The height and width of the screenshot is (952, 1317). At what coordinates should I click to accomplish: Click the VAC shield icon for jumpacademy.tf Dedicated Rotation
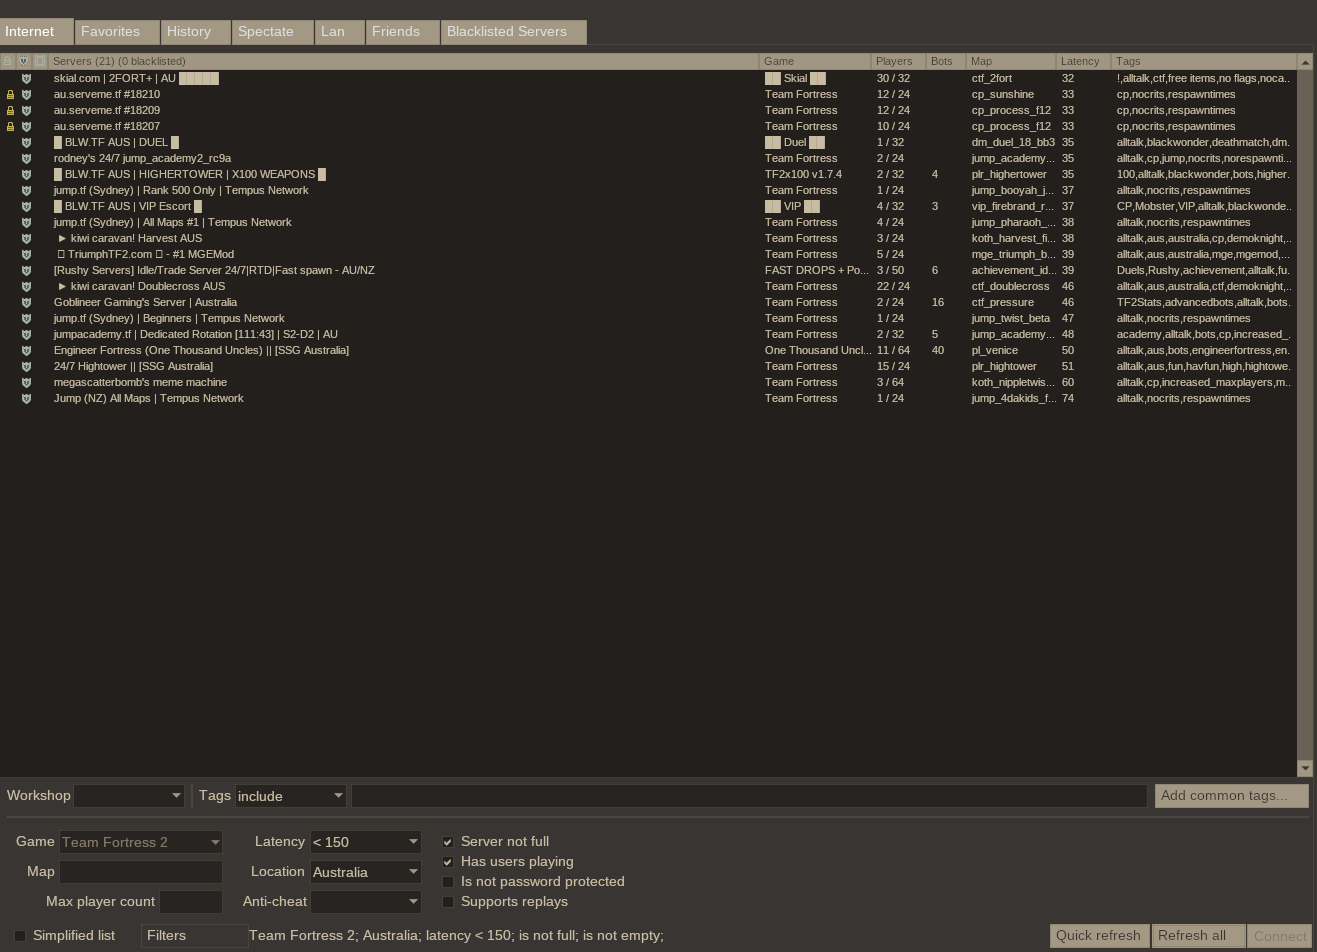pyautogui.click(x=27, y=334)
